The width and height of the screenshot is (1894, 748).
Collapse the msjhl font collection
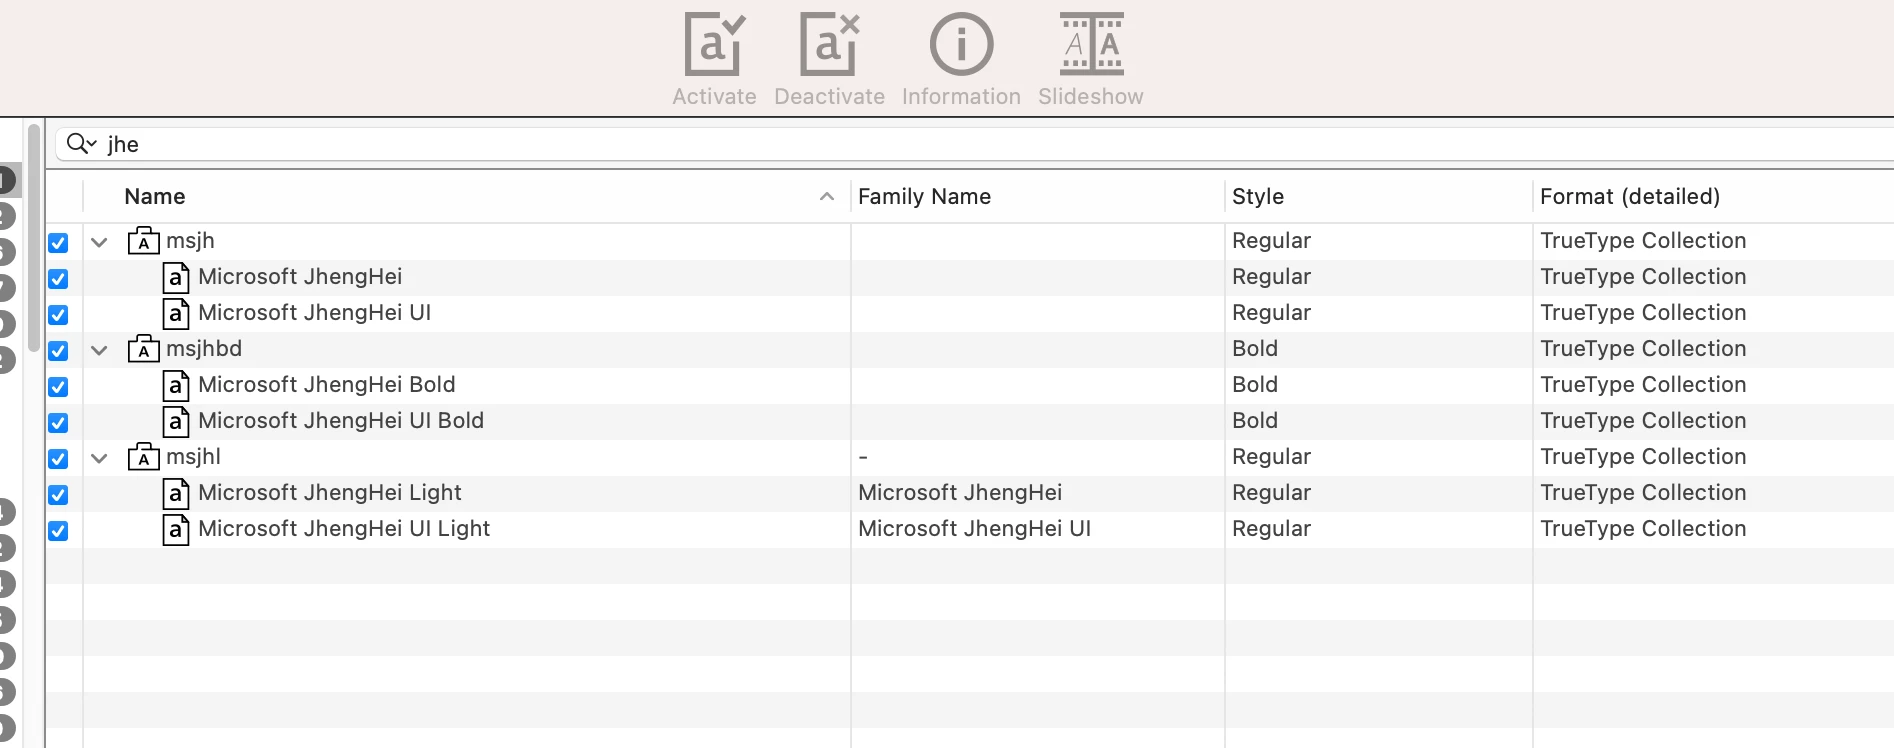[x=99, y=458]
